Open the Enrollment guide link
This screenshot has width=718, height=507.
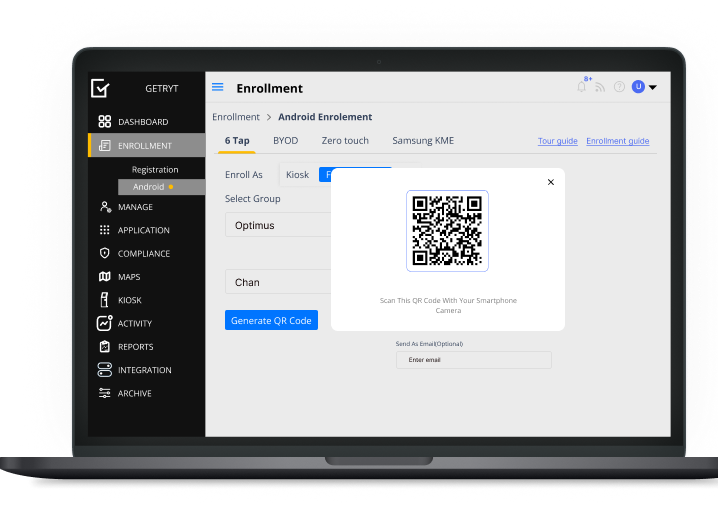pos(618,141)
